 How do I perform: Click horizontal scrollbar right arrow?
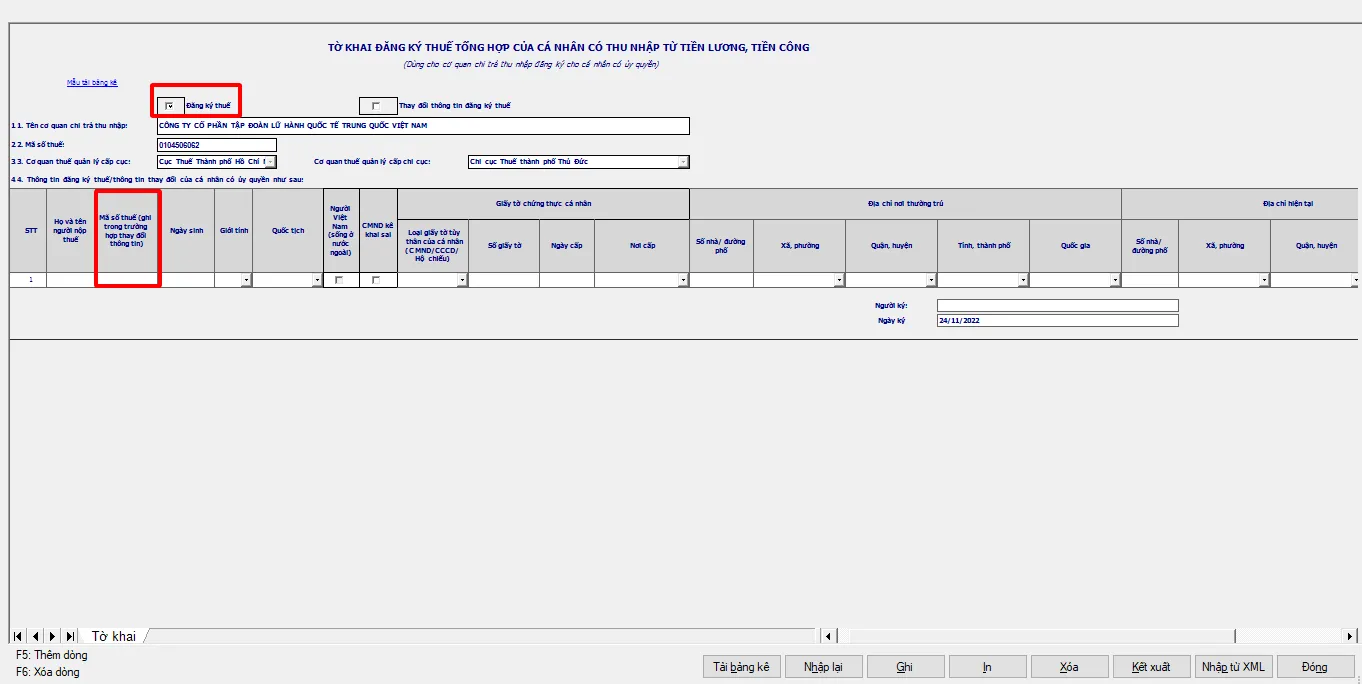pyautogui.click(x=1350, y=636)
